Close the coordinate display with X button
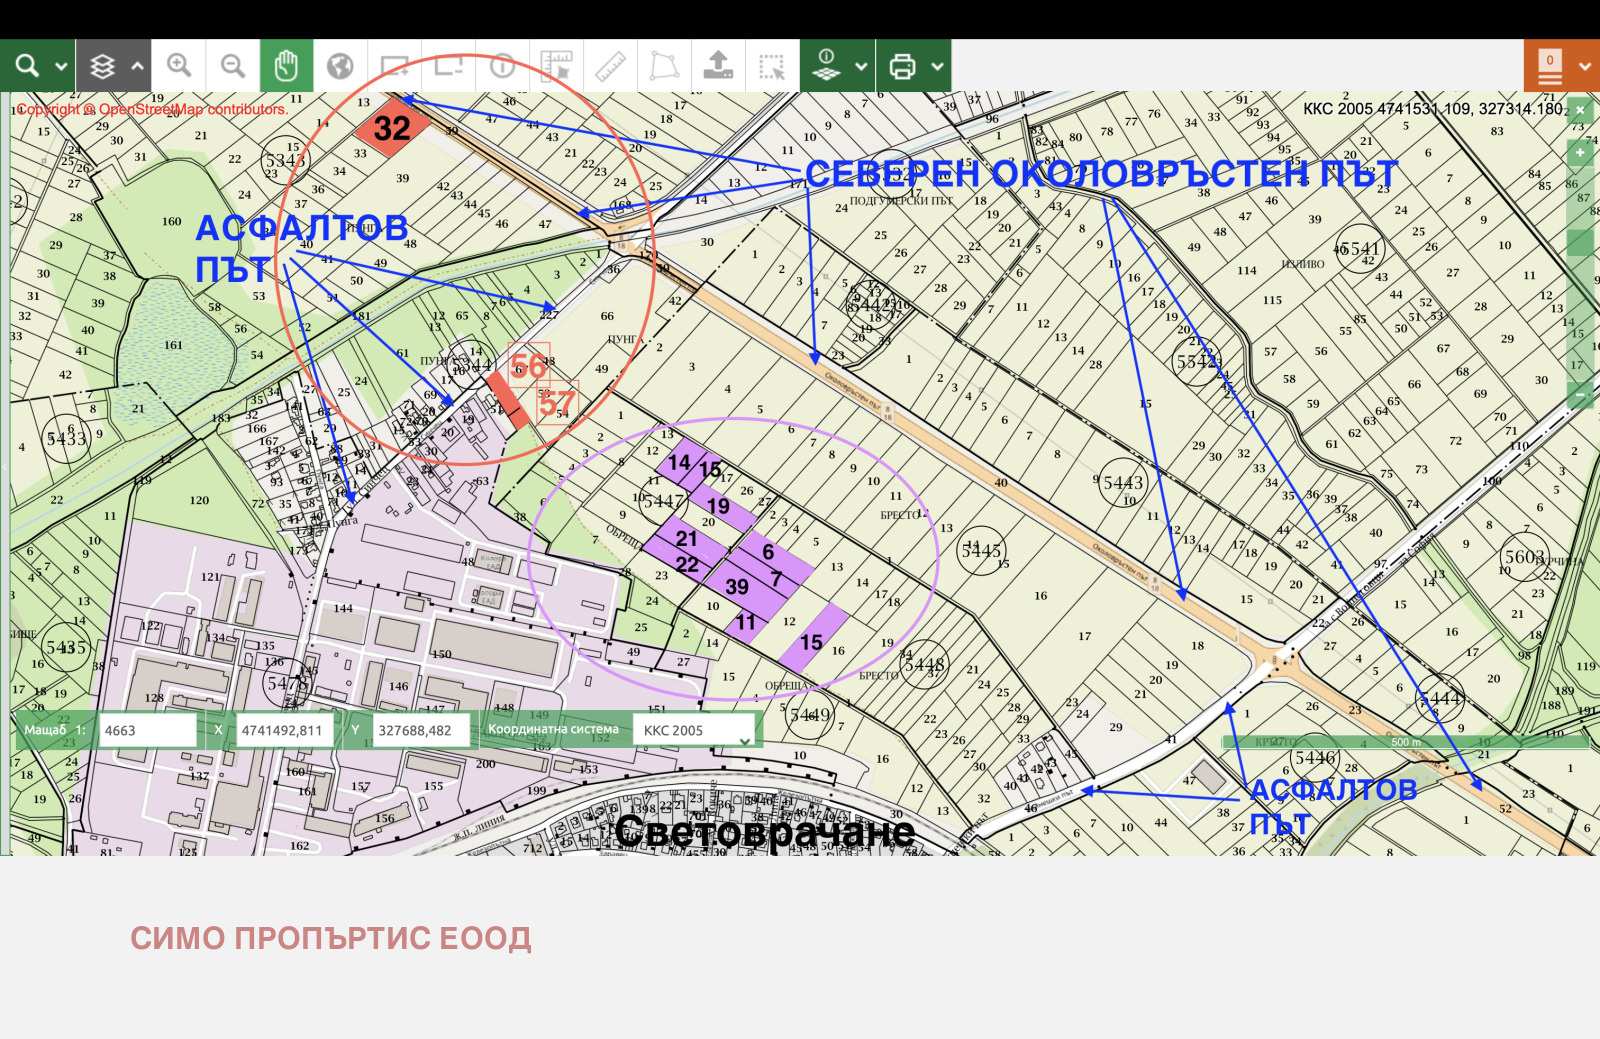1600x1039 pixels. coord(1580,109)
